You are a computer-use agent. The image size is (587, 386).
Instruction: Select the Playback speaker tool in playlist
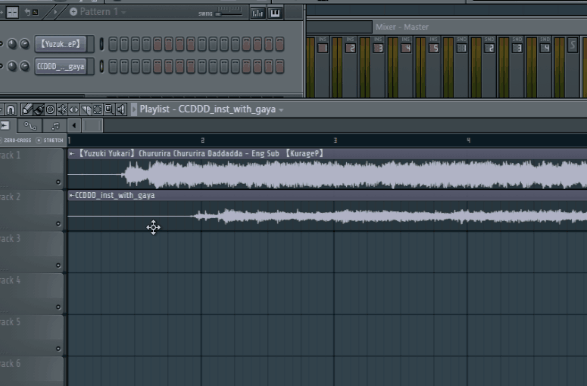121,109
